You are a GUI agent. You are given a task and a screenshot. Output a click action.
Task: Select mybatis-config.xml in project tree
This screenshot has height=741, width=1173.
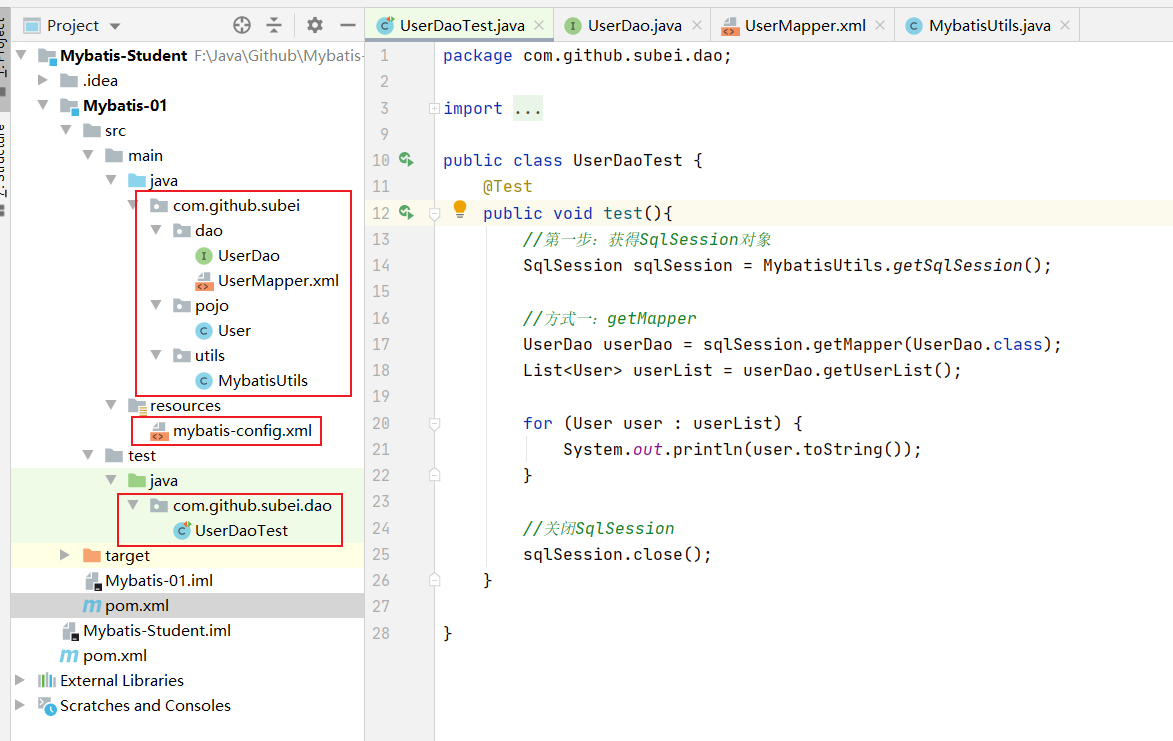point(242,431)
